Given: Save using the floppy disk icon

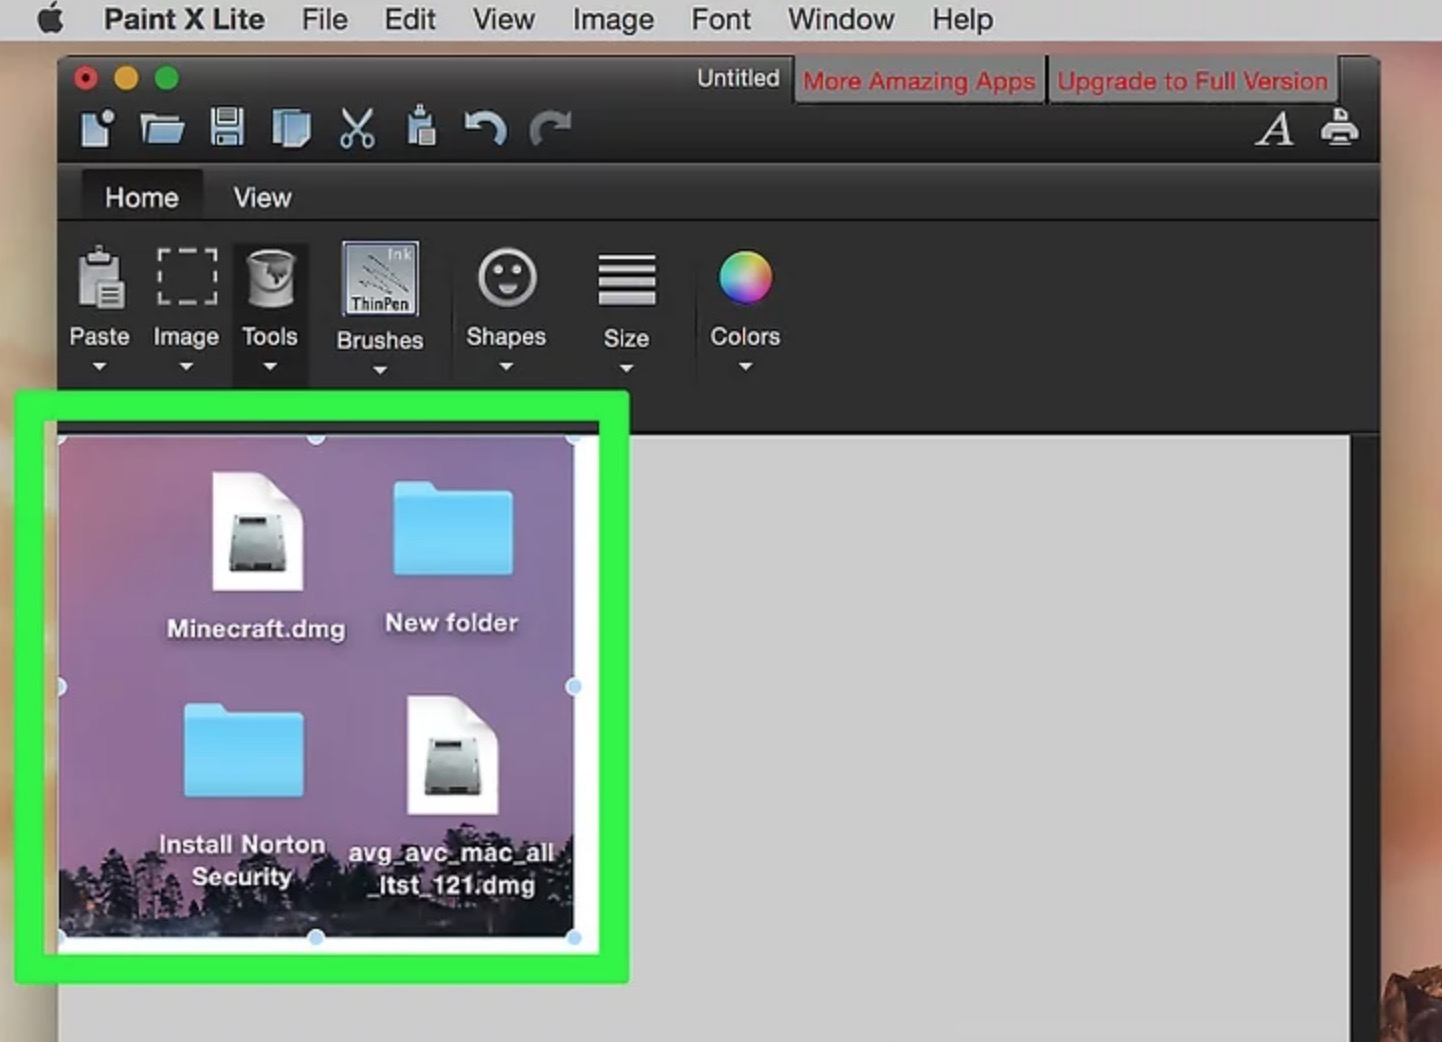Looking at the screenshot, I should coord(227,128).
